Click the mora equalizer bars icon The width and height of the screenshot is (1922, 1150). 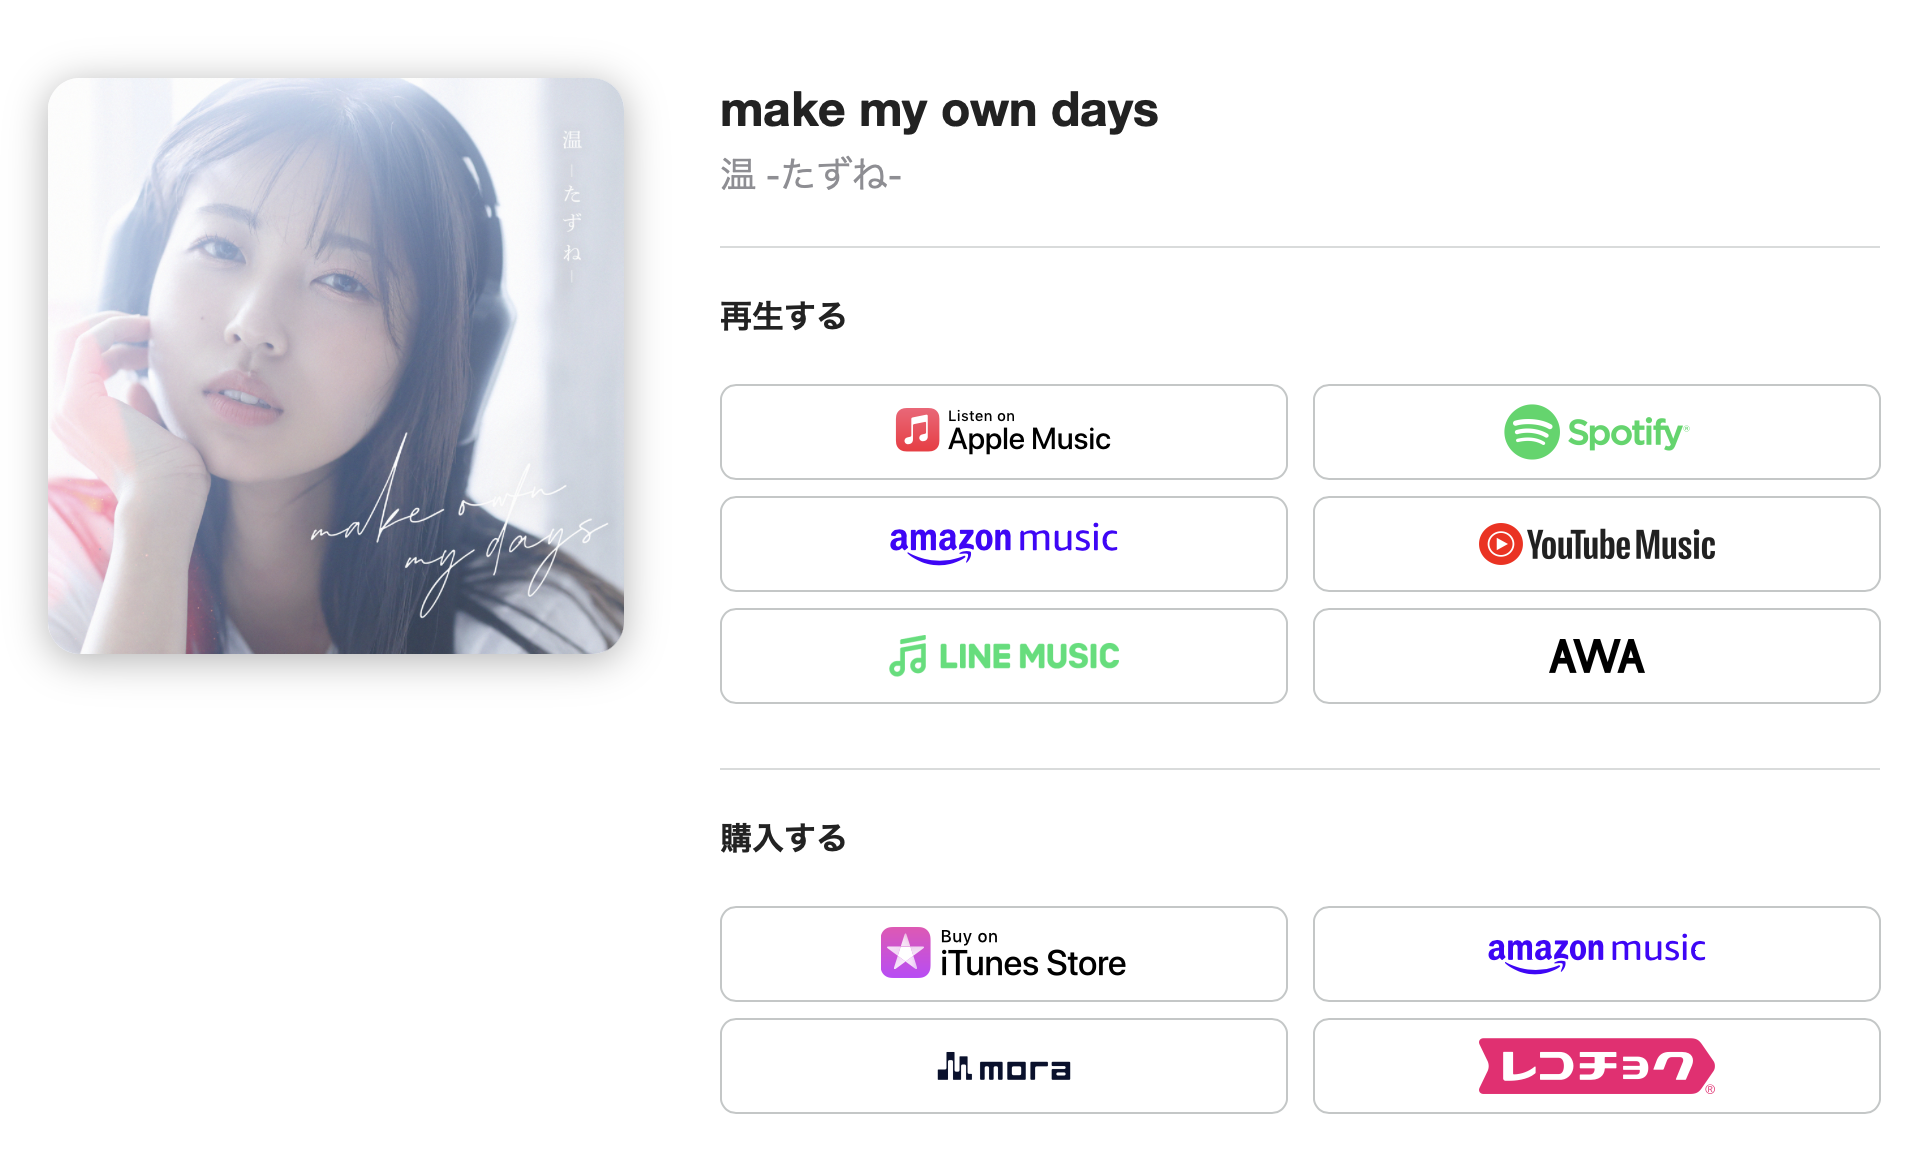[x=954, y=1067]
